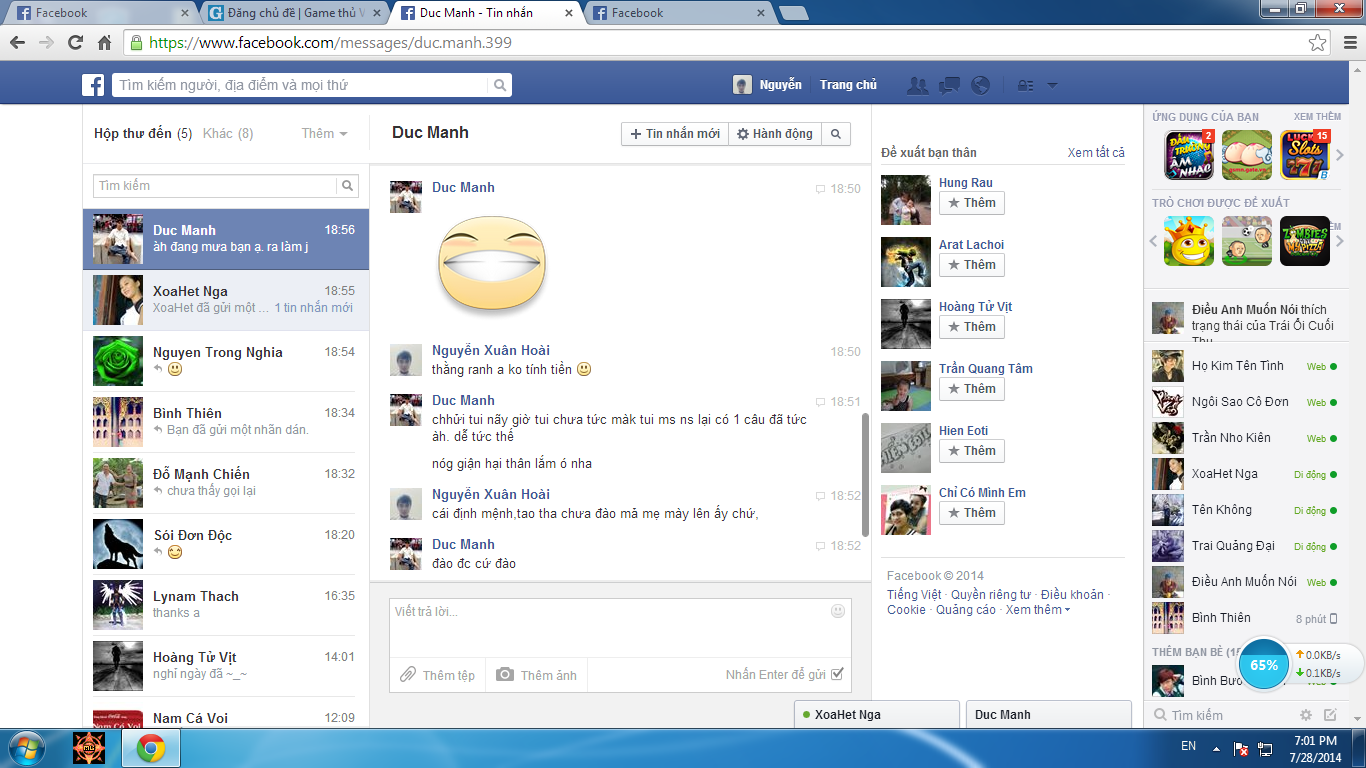Click the 65% network speed widget
This screenshot has width=1366, height=768.
(x=1264, y=665)
